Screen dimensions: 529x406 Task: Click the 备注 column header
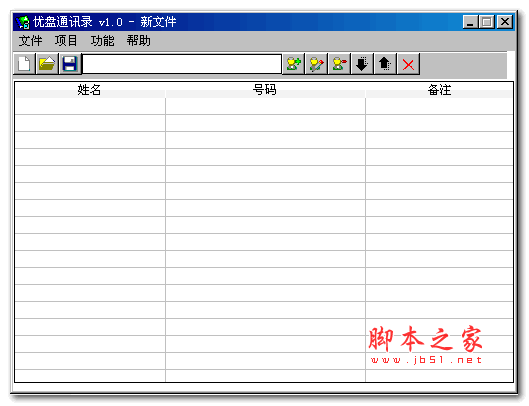(439, 90)
